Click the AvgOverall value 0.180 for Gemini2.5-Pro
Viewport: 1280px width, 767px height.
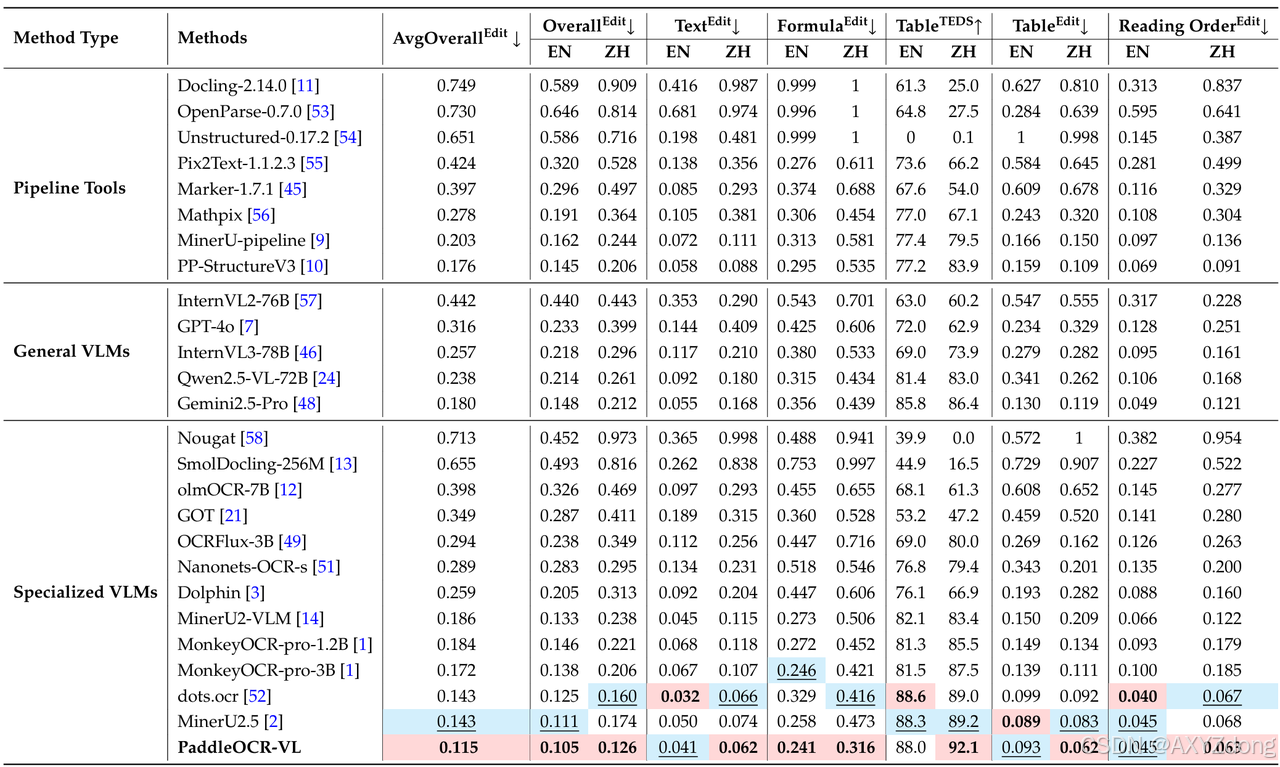pyautogui.click(x=456, y=404)
